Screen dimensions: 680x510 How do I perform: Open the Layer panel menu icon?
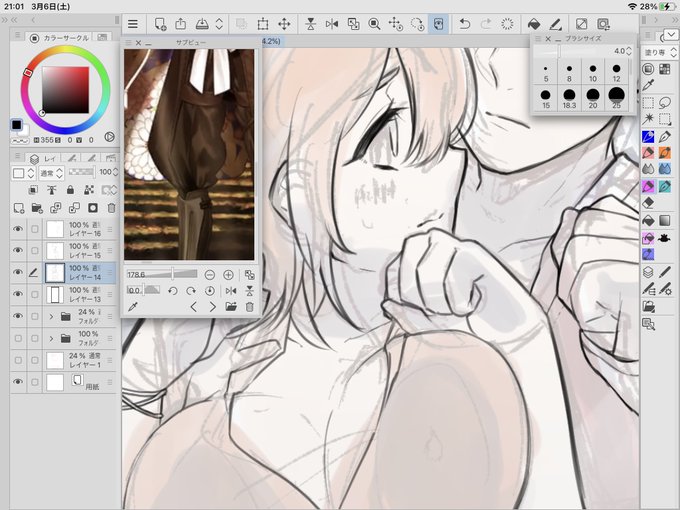pyautogui.click(x=17, y=155)
